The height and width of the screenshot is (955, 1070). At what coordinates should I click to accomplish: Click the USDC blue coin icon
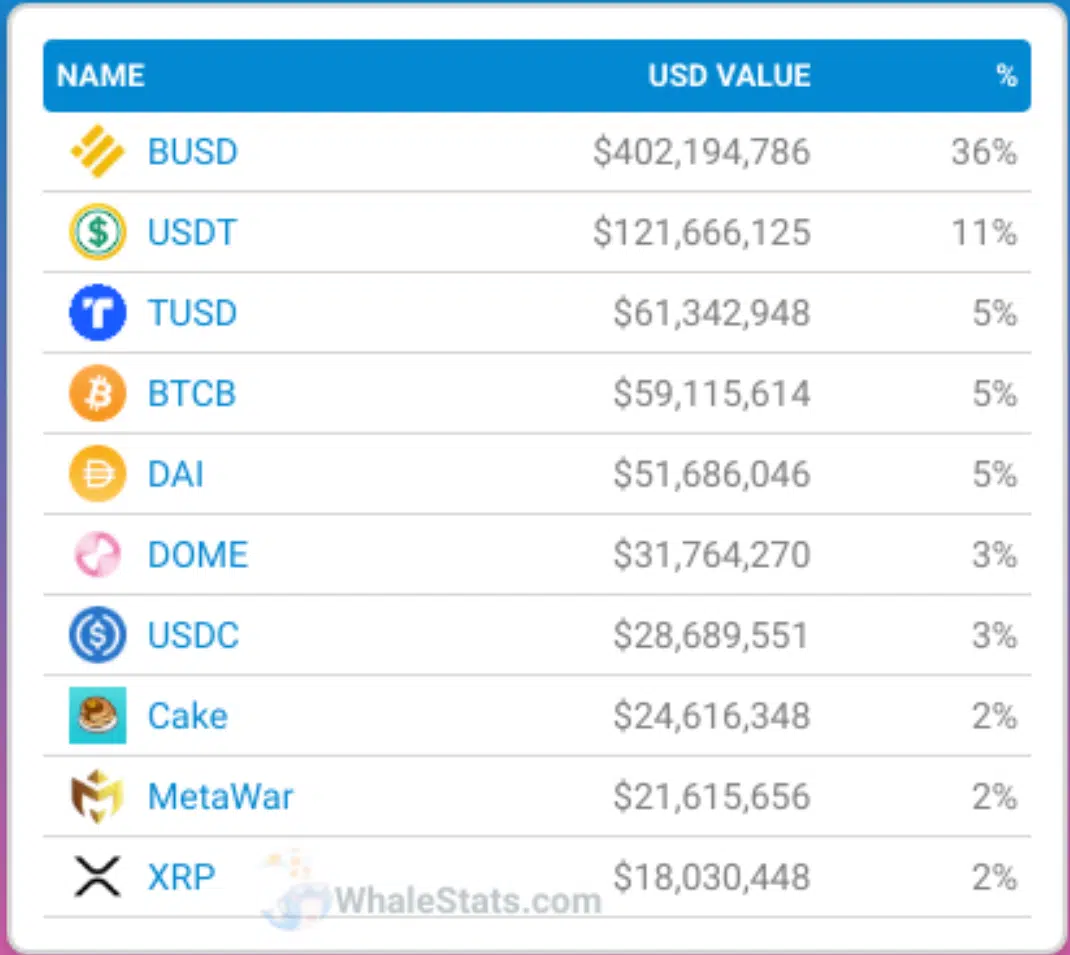pos(97,636)
